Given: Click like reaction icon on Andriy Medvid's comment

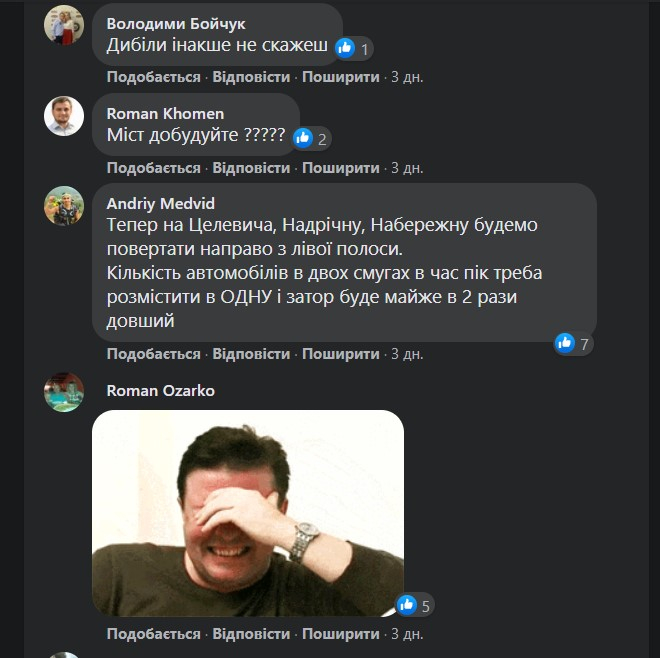Looking at the screenshot, I should click(x=566, y=343).
